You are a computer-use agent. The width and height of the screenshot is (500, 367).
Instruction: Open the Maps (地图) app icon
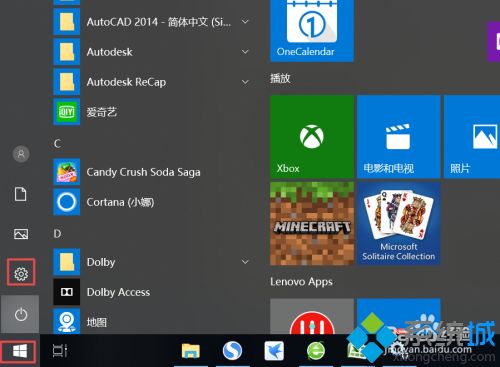pos(67,321)
